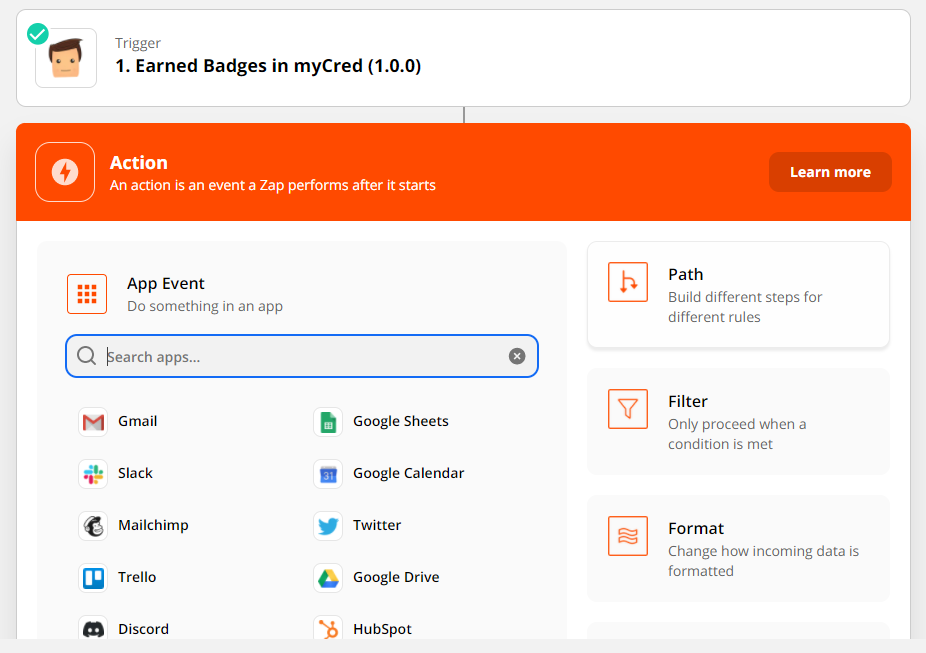Click the Google Sheets icon

(328, 422)
